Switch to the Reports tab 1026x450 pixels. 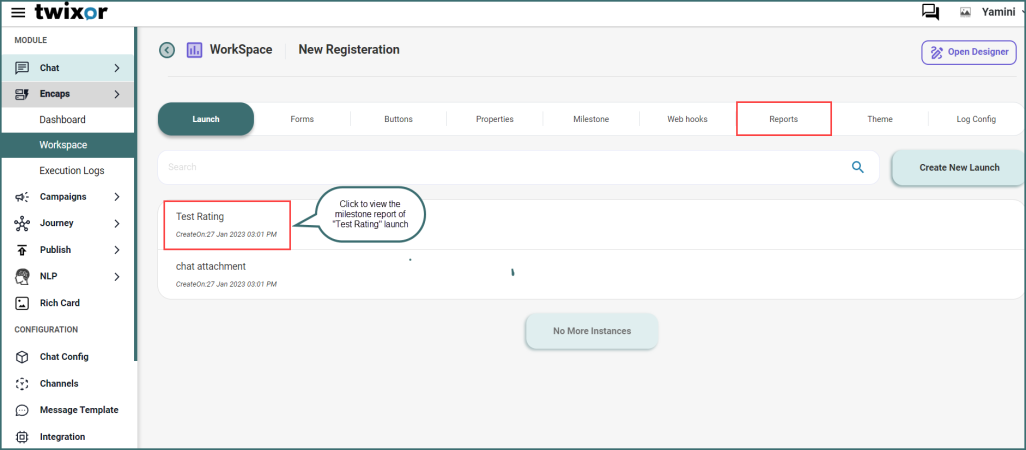[783, 119]
